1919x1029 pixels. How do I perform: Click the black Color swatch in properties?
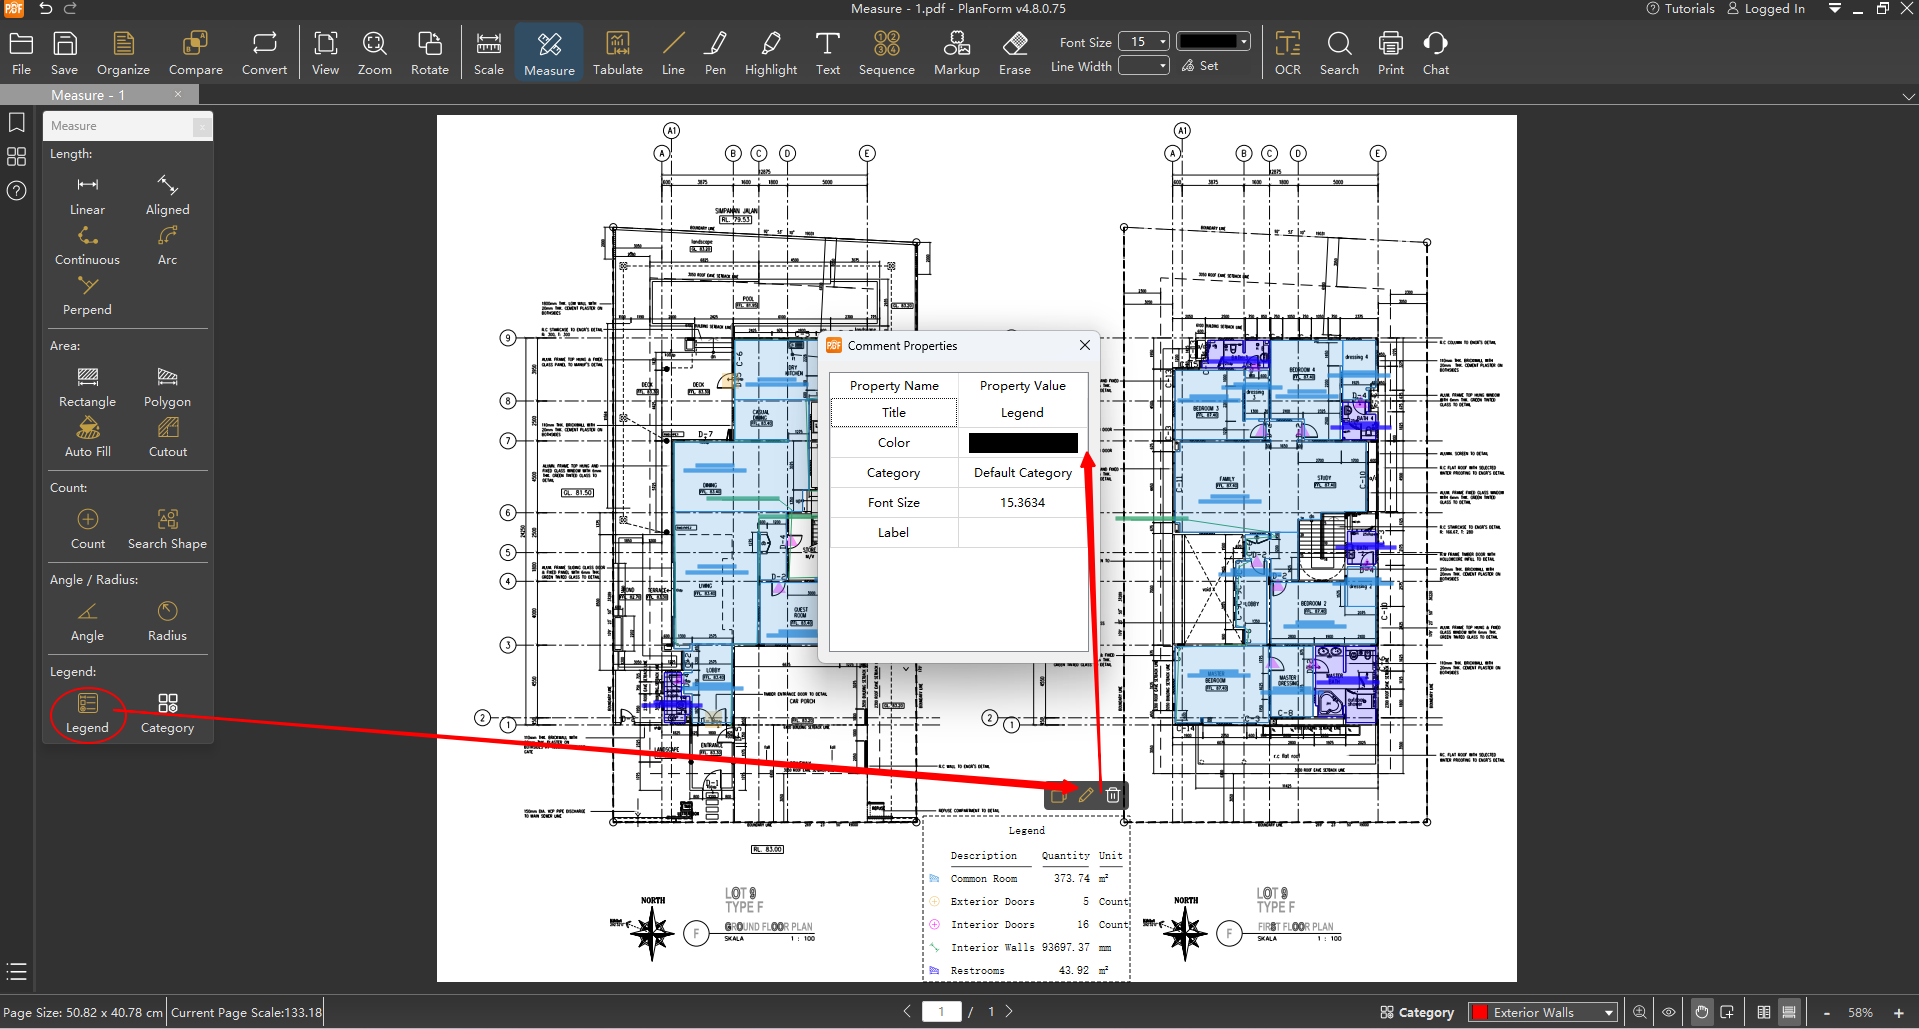pos(1022,443)
